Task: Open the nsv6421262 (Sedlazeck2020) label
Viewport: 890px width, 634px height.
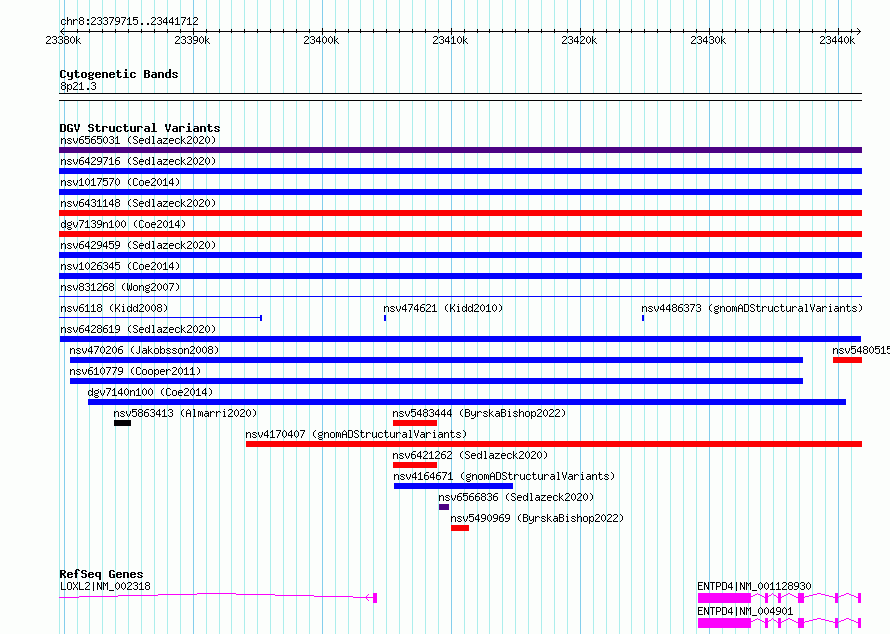Action: [x=470, y=455]
